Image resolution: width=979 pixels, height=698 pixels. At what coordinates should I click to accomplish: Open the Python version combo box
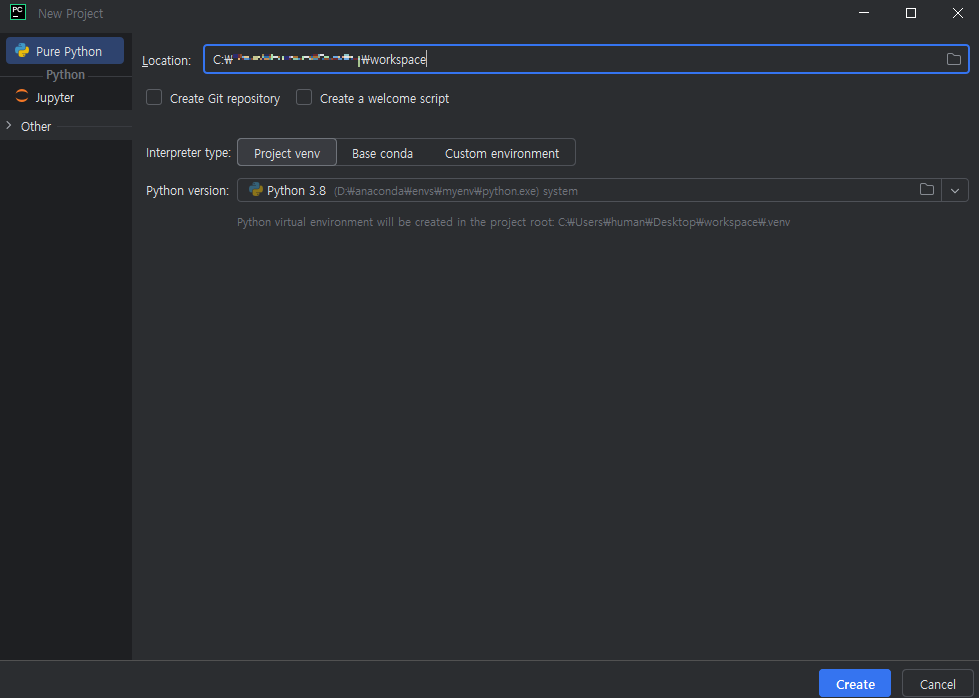(603, 190)
